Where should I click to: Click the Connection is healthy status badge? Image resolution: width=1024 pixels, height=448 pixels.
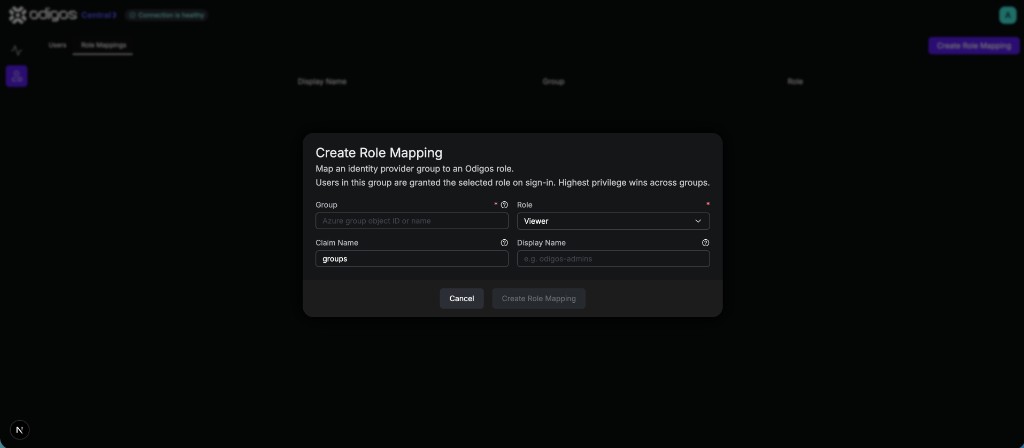point(167,15)
